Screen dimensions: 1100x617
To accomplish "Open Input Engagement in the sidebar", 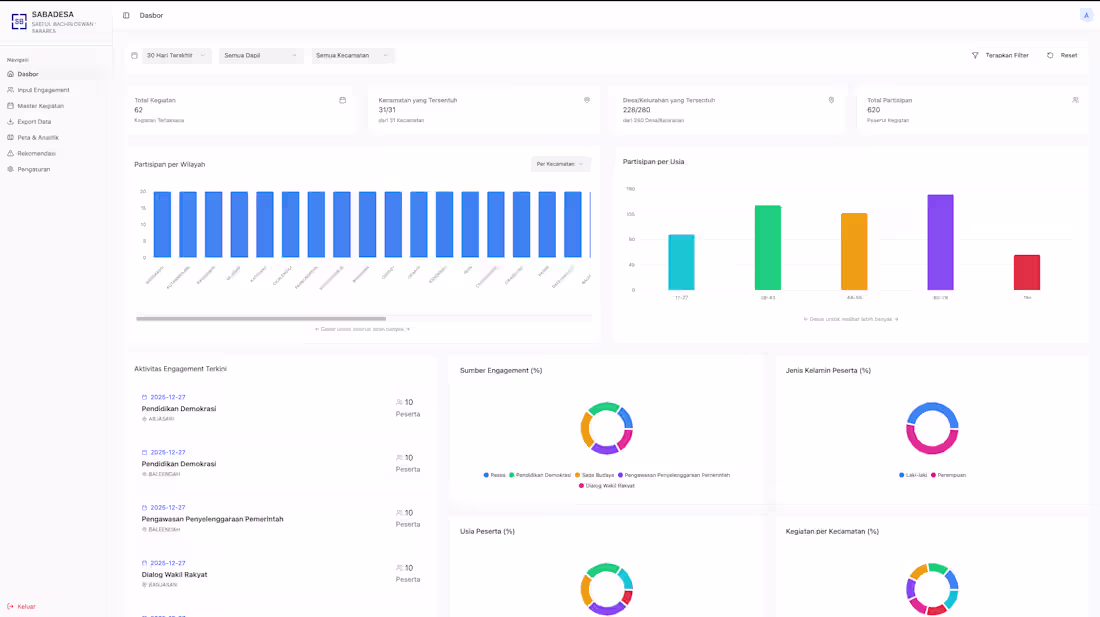I will tap(43, 90).
